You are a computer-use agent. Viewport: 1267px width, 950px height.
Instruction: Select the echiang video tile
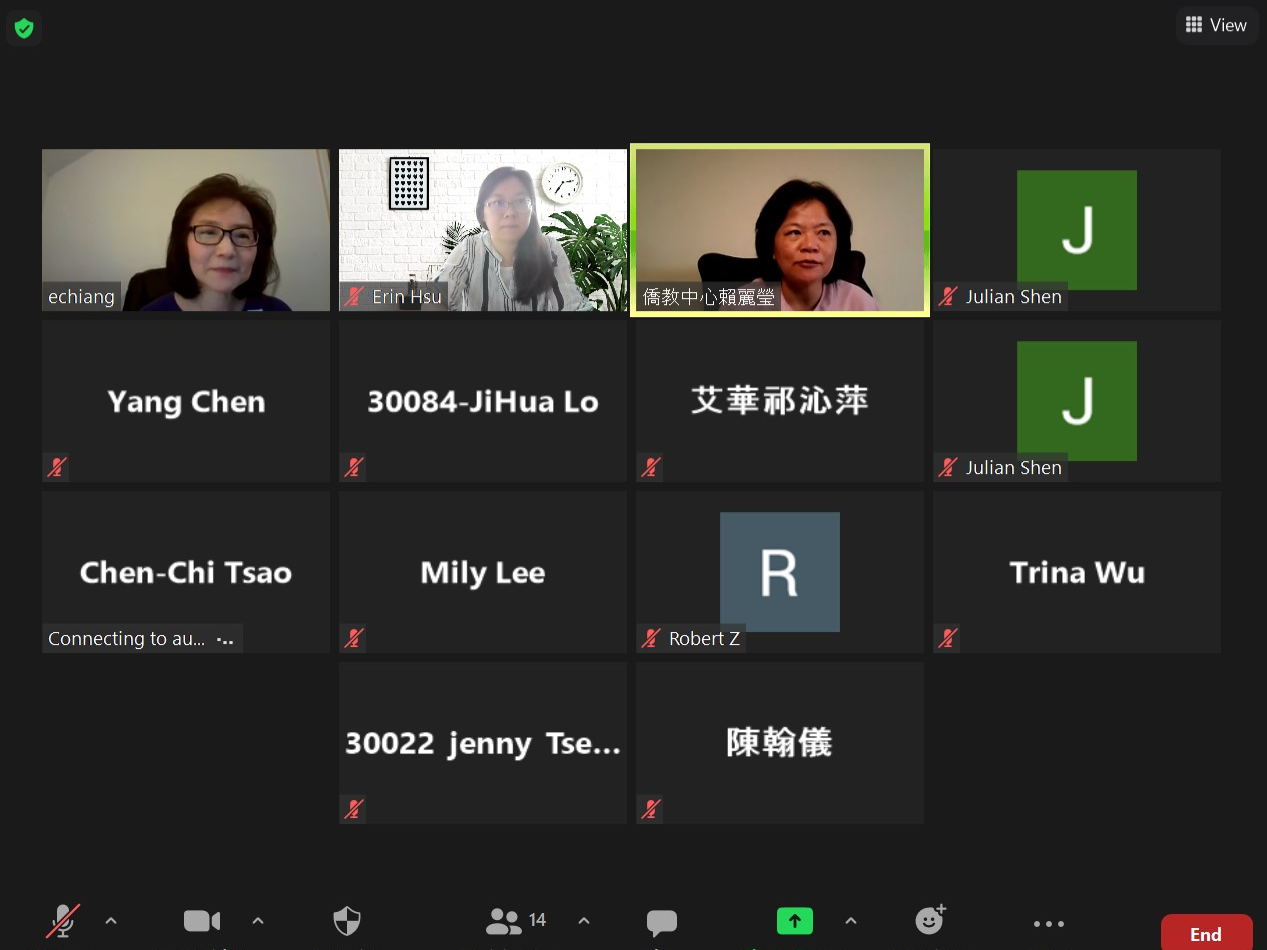click(186, 230)
